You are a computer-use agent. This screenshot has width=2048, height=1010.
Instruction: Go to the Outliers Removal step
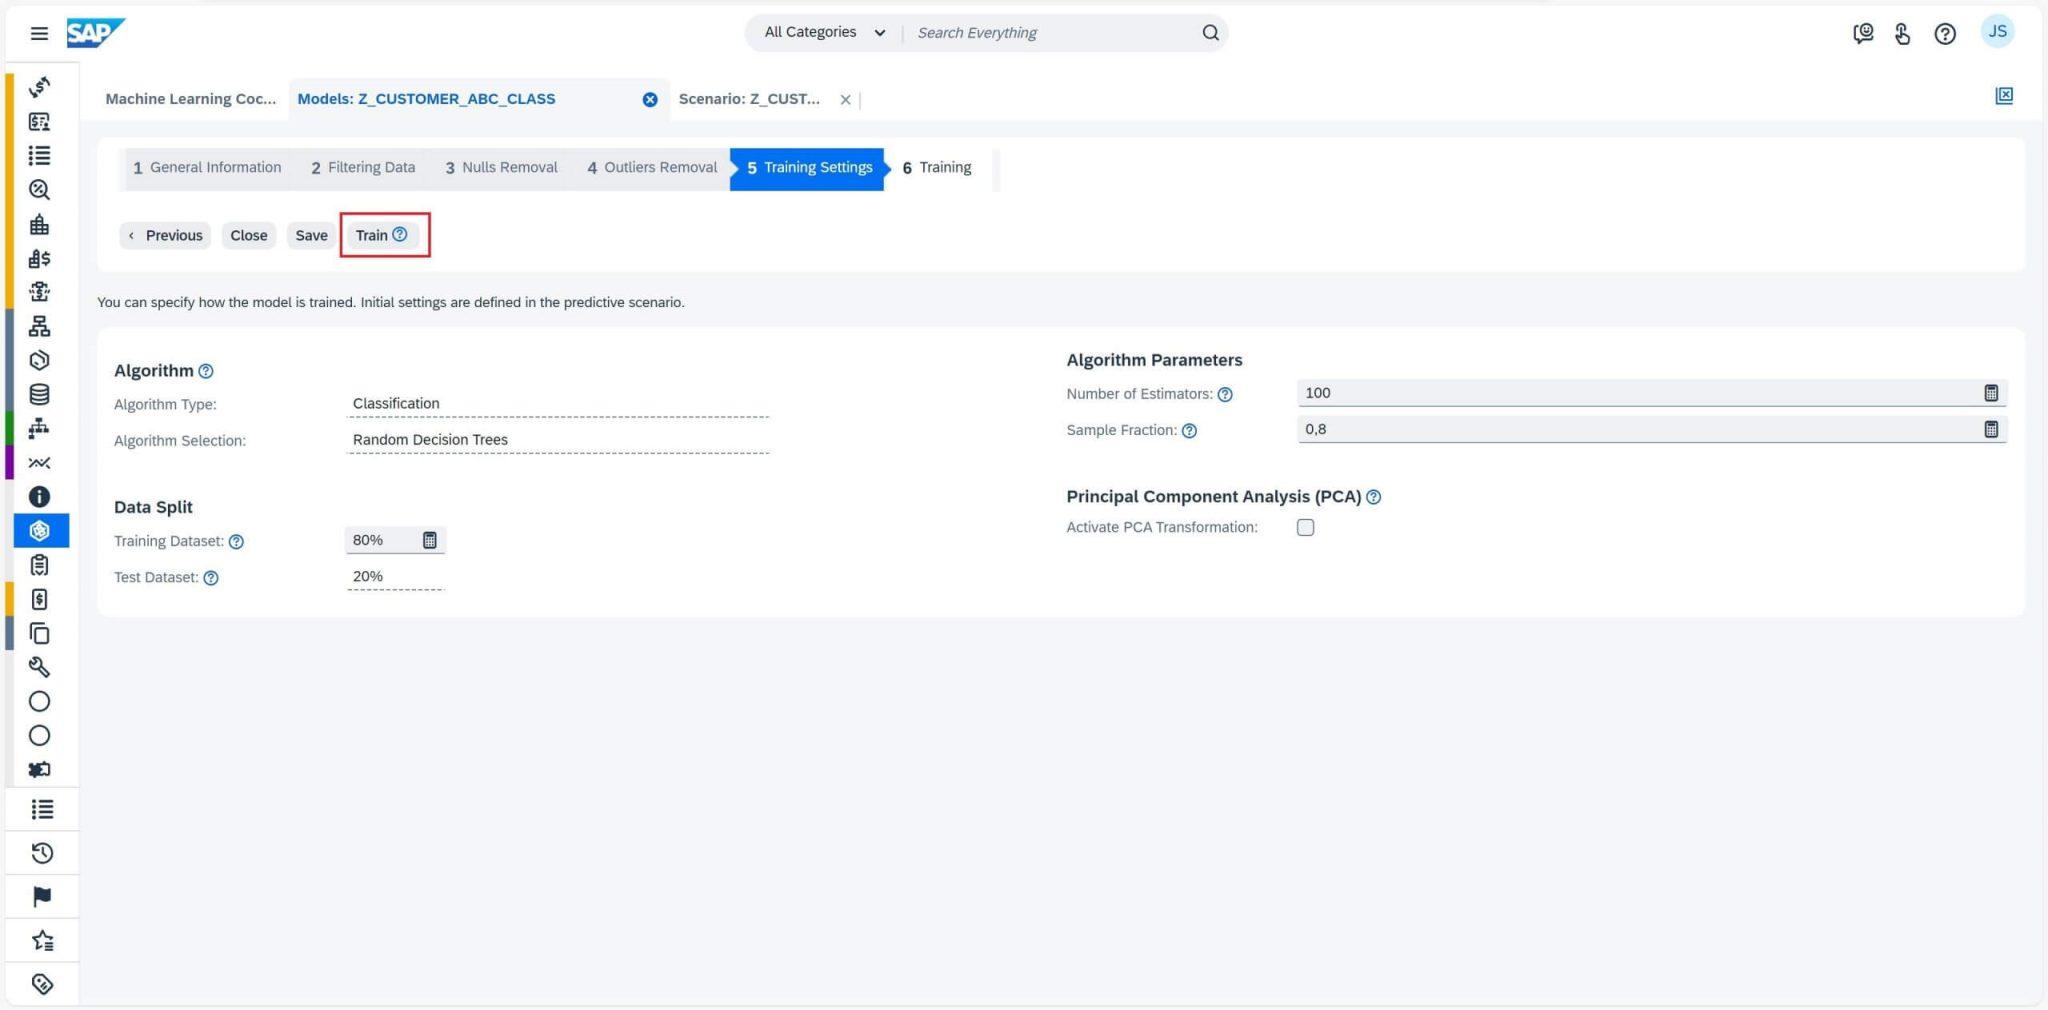pyautogui.click(x=651, y=167)
